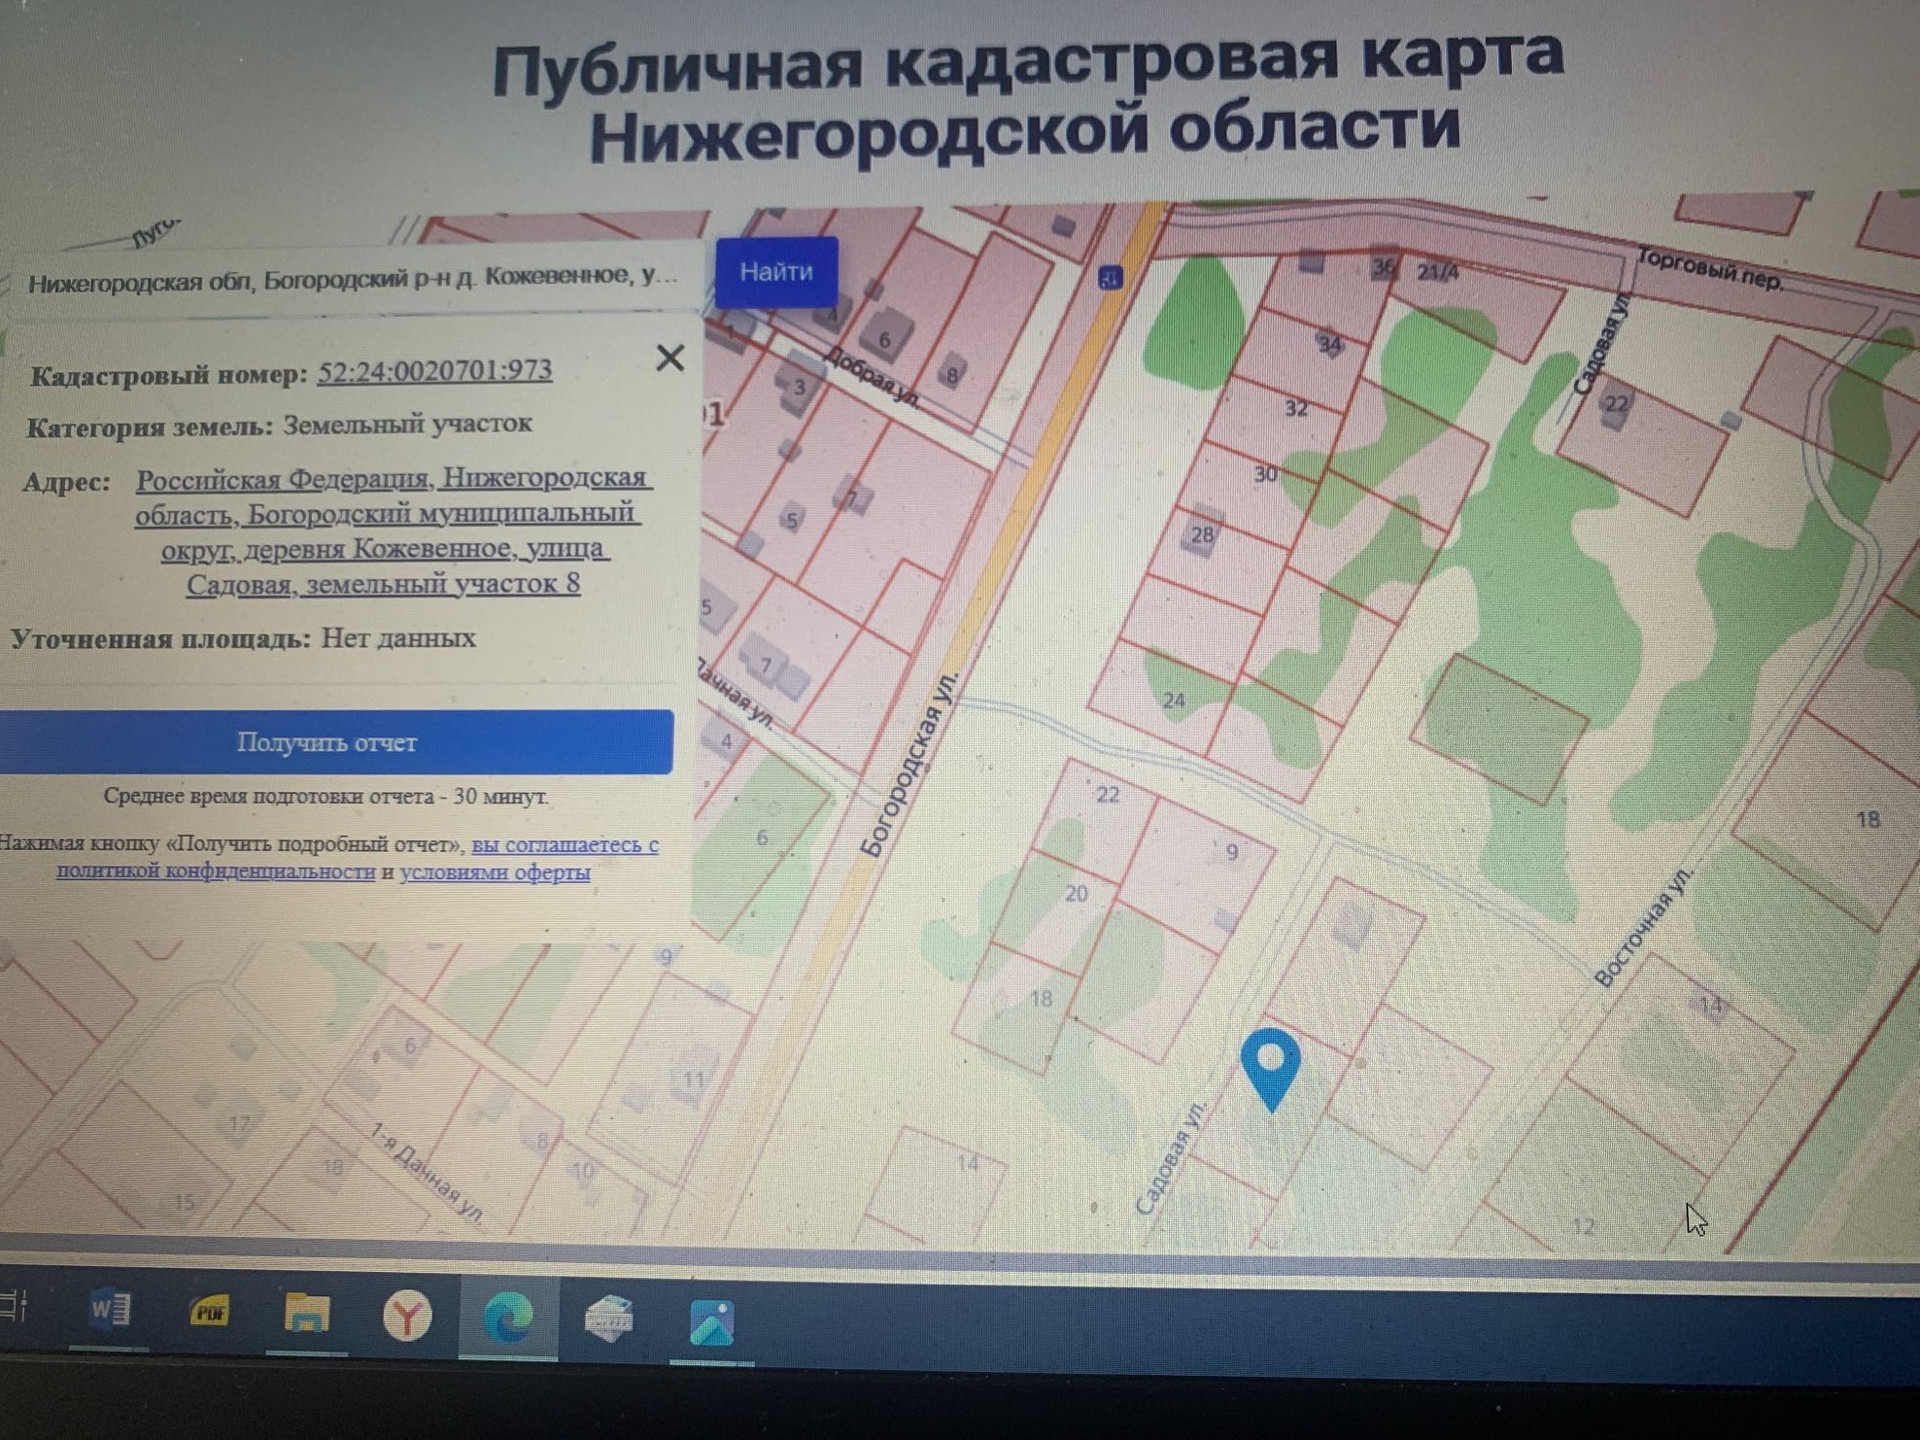Select parcel number 22 near Садовая ул.
Viewport: 1920px width, 1440px height.
(1616, 404)
